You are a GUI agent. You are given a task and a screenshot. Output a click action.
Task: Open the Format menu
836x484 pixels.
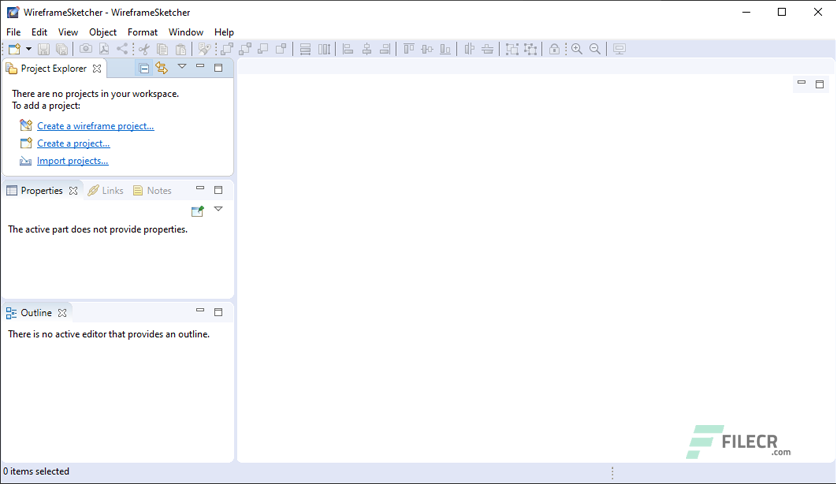pyautogui.click(x=142, y=32)
